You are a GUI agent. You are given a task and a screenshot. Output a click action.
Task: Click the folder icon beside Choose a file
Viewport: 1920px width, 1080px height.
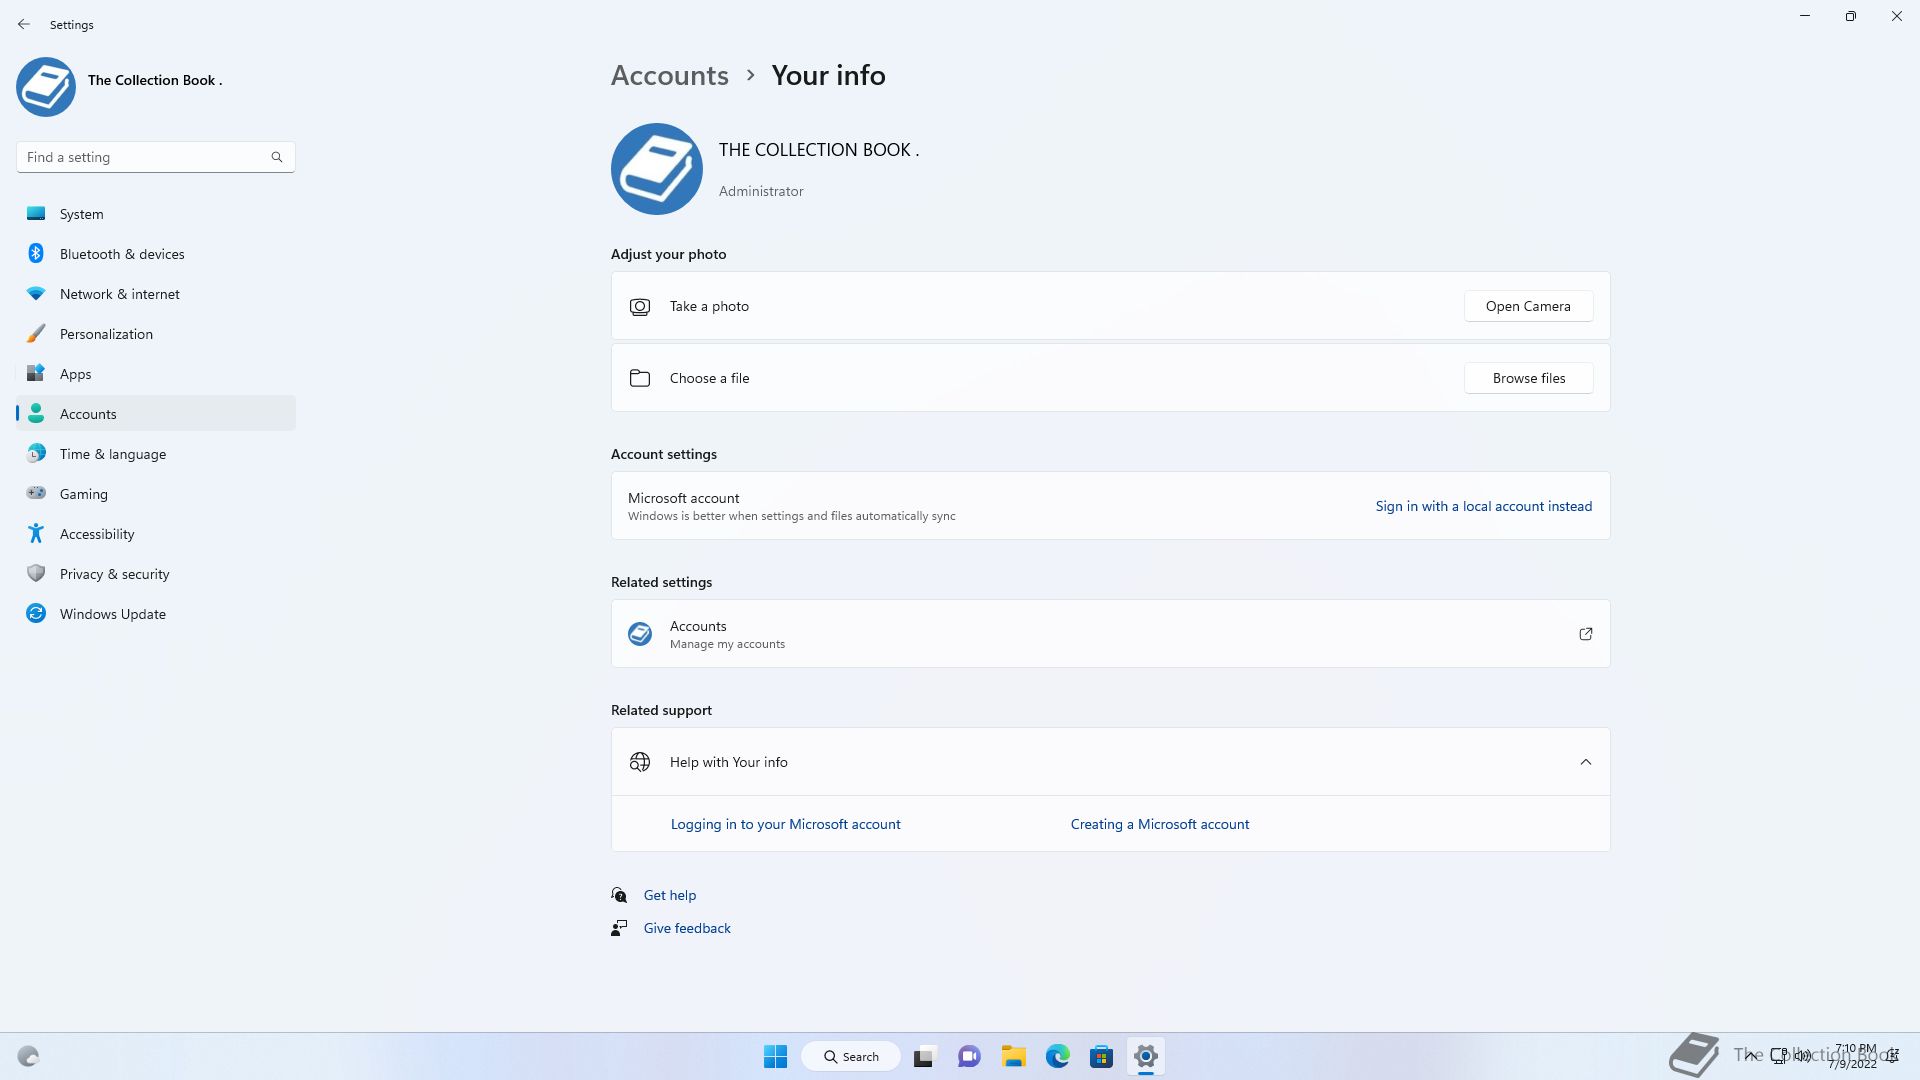tap(640, 378)
